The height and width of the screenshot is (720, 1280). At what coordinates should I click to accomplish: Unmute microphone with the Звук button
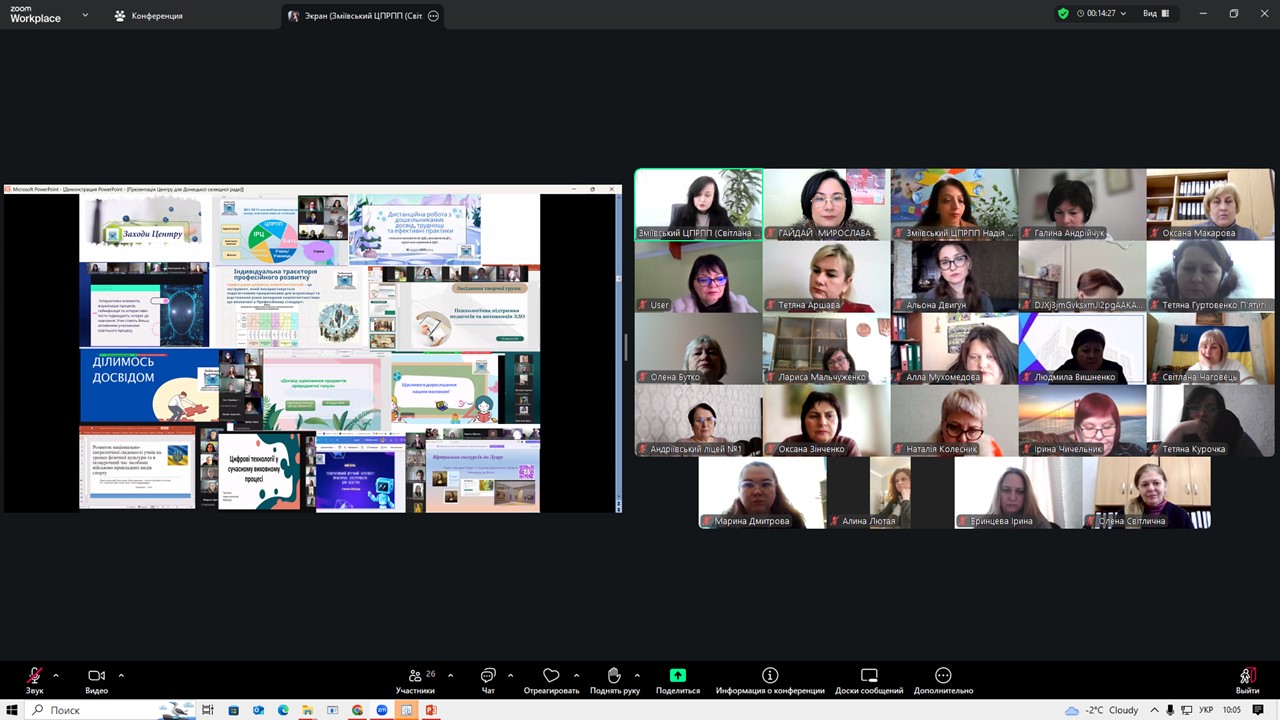tap(34, 677)
